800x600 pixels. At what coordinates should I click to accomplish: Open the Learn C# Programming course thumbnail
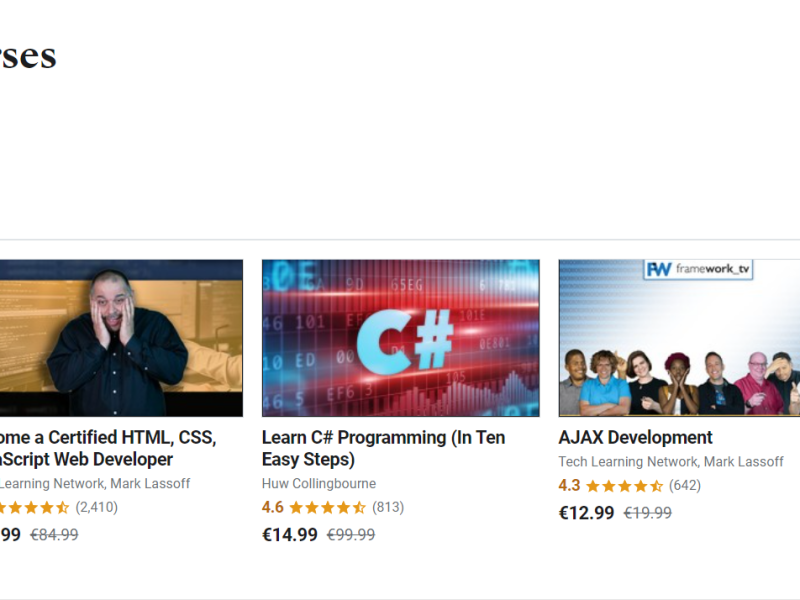pos(401,338)
